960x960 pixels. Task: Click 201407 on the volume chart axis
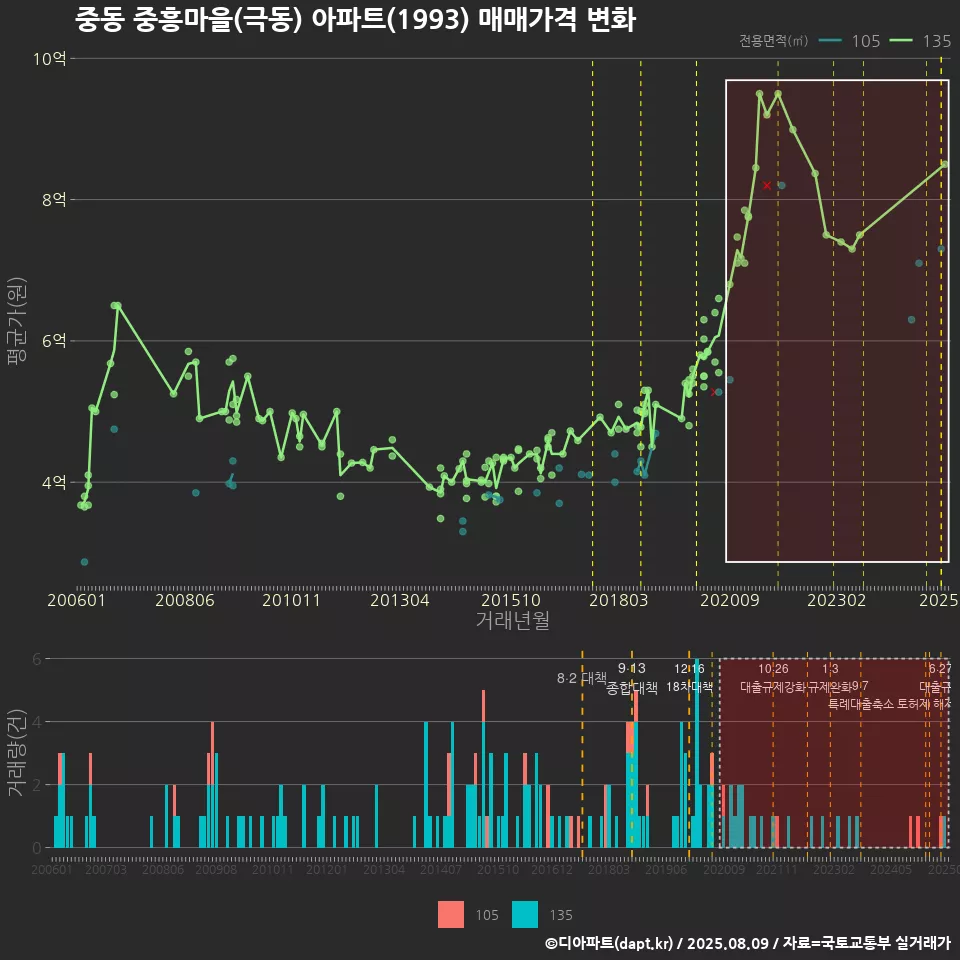click(441, 869)
